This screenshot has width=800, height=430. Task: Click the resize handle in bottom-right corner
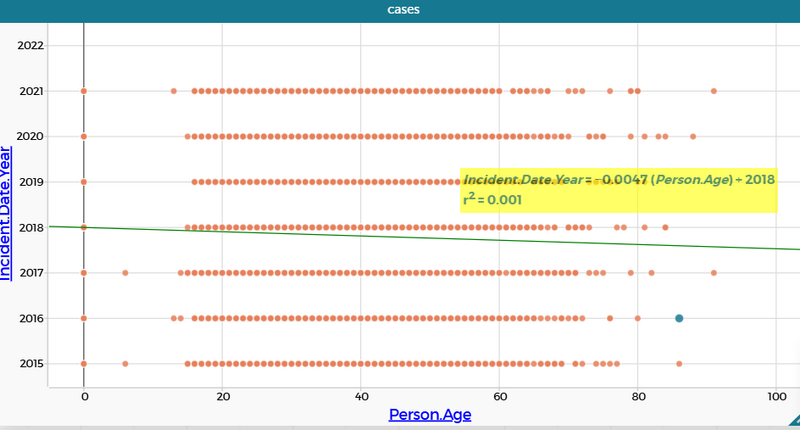tap(793, 423)
